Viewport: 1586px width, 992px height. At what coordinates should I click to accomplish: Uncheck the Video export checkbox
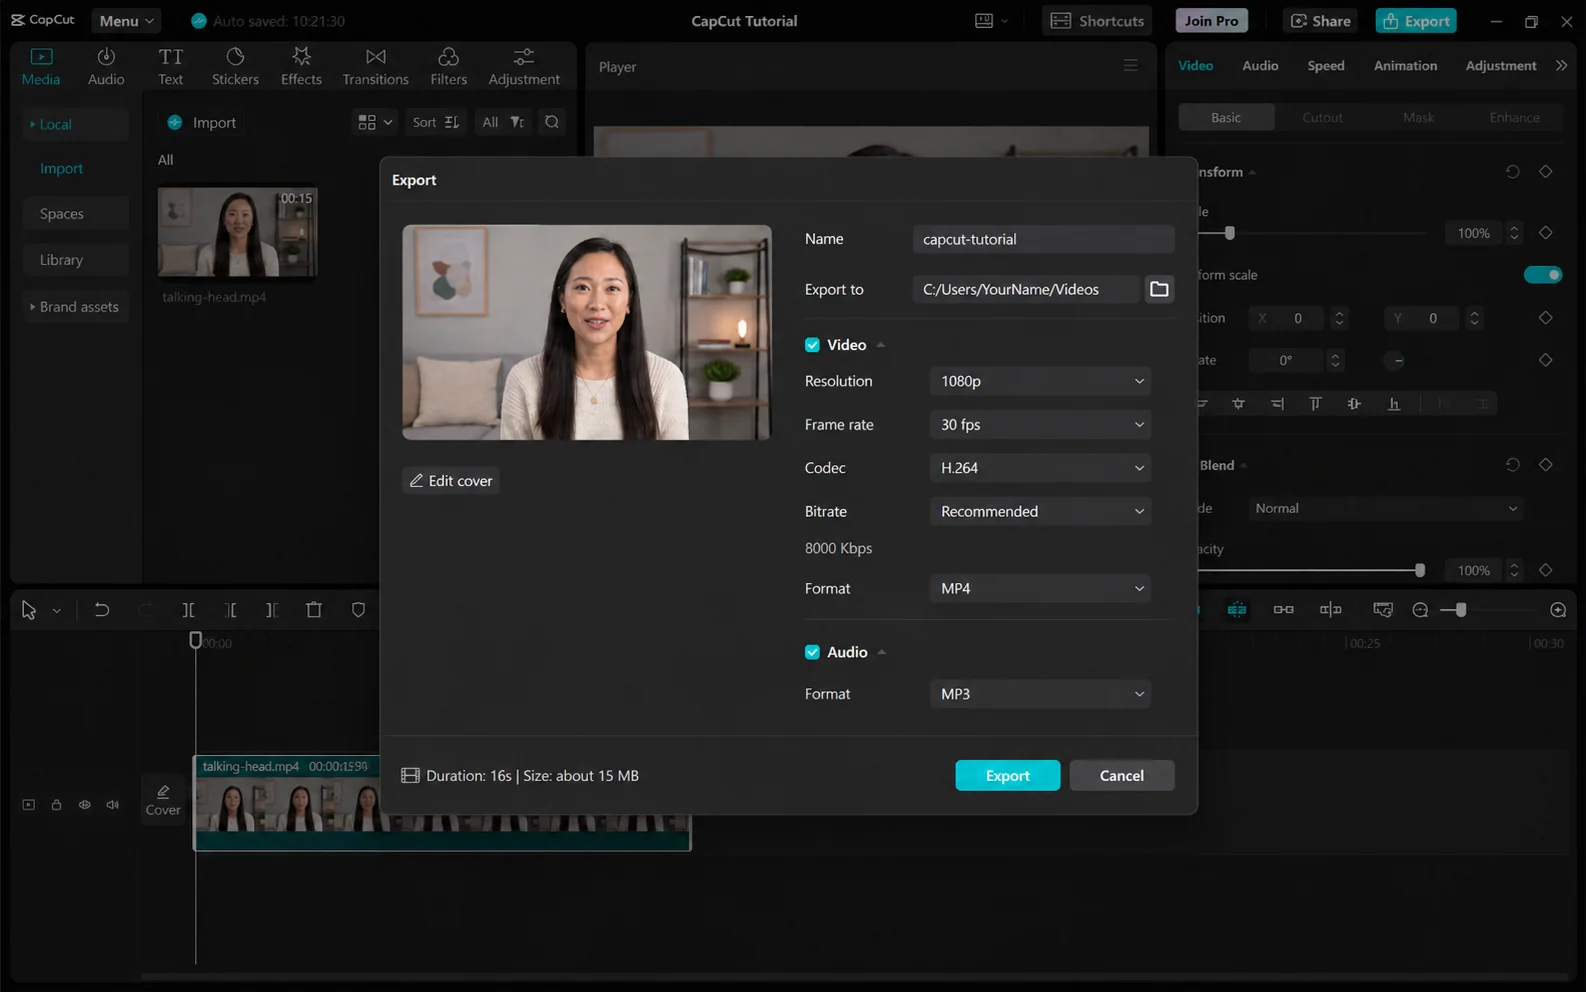click(x=812, y=345)
